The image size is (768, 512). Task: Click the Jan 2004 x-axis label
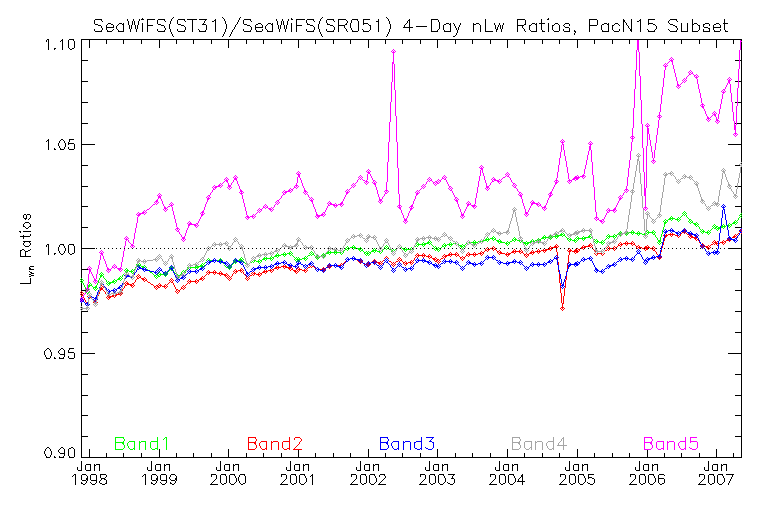(x=507, y=473)
